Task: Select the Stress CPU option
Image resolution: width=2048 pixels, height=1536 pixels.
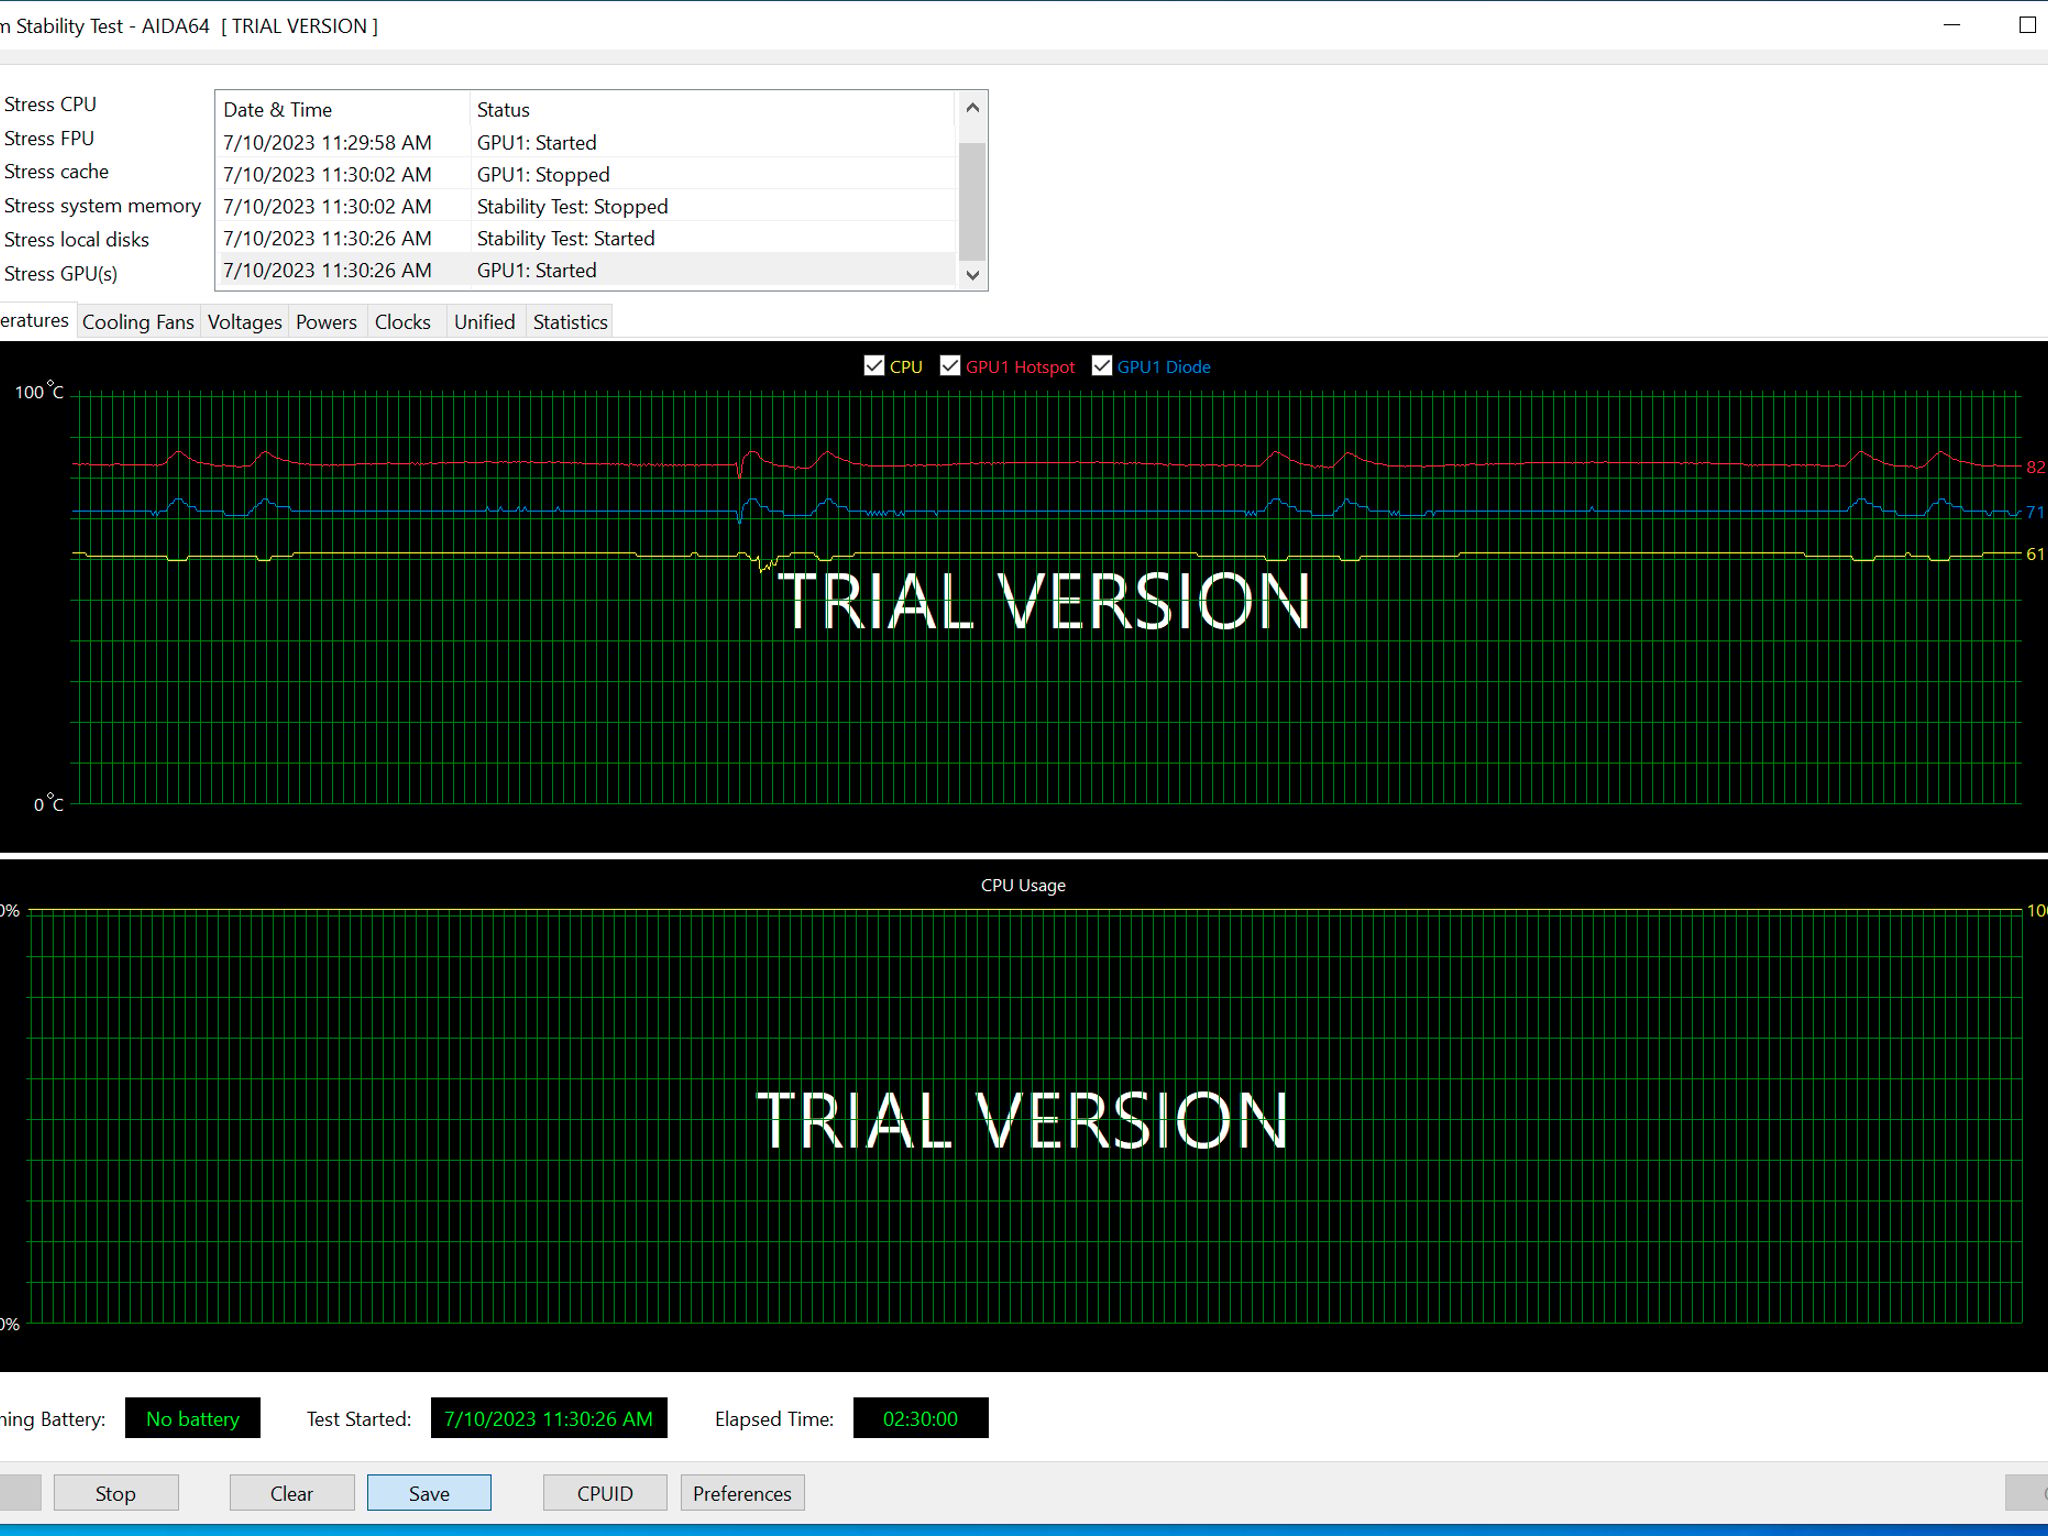Action: pos(50,104)
